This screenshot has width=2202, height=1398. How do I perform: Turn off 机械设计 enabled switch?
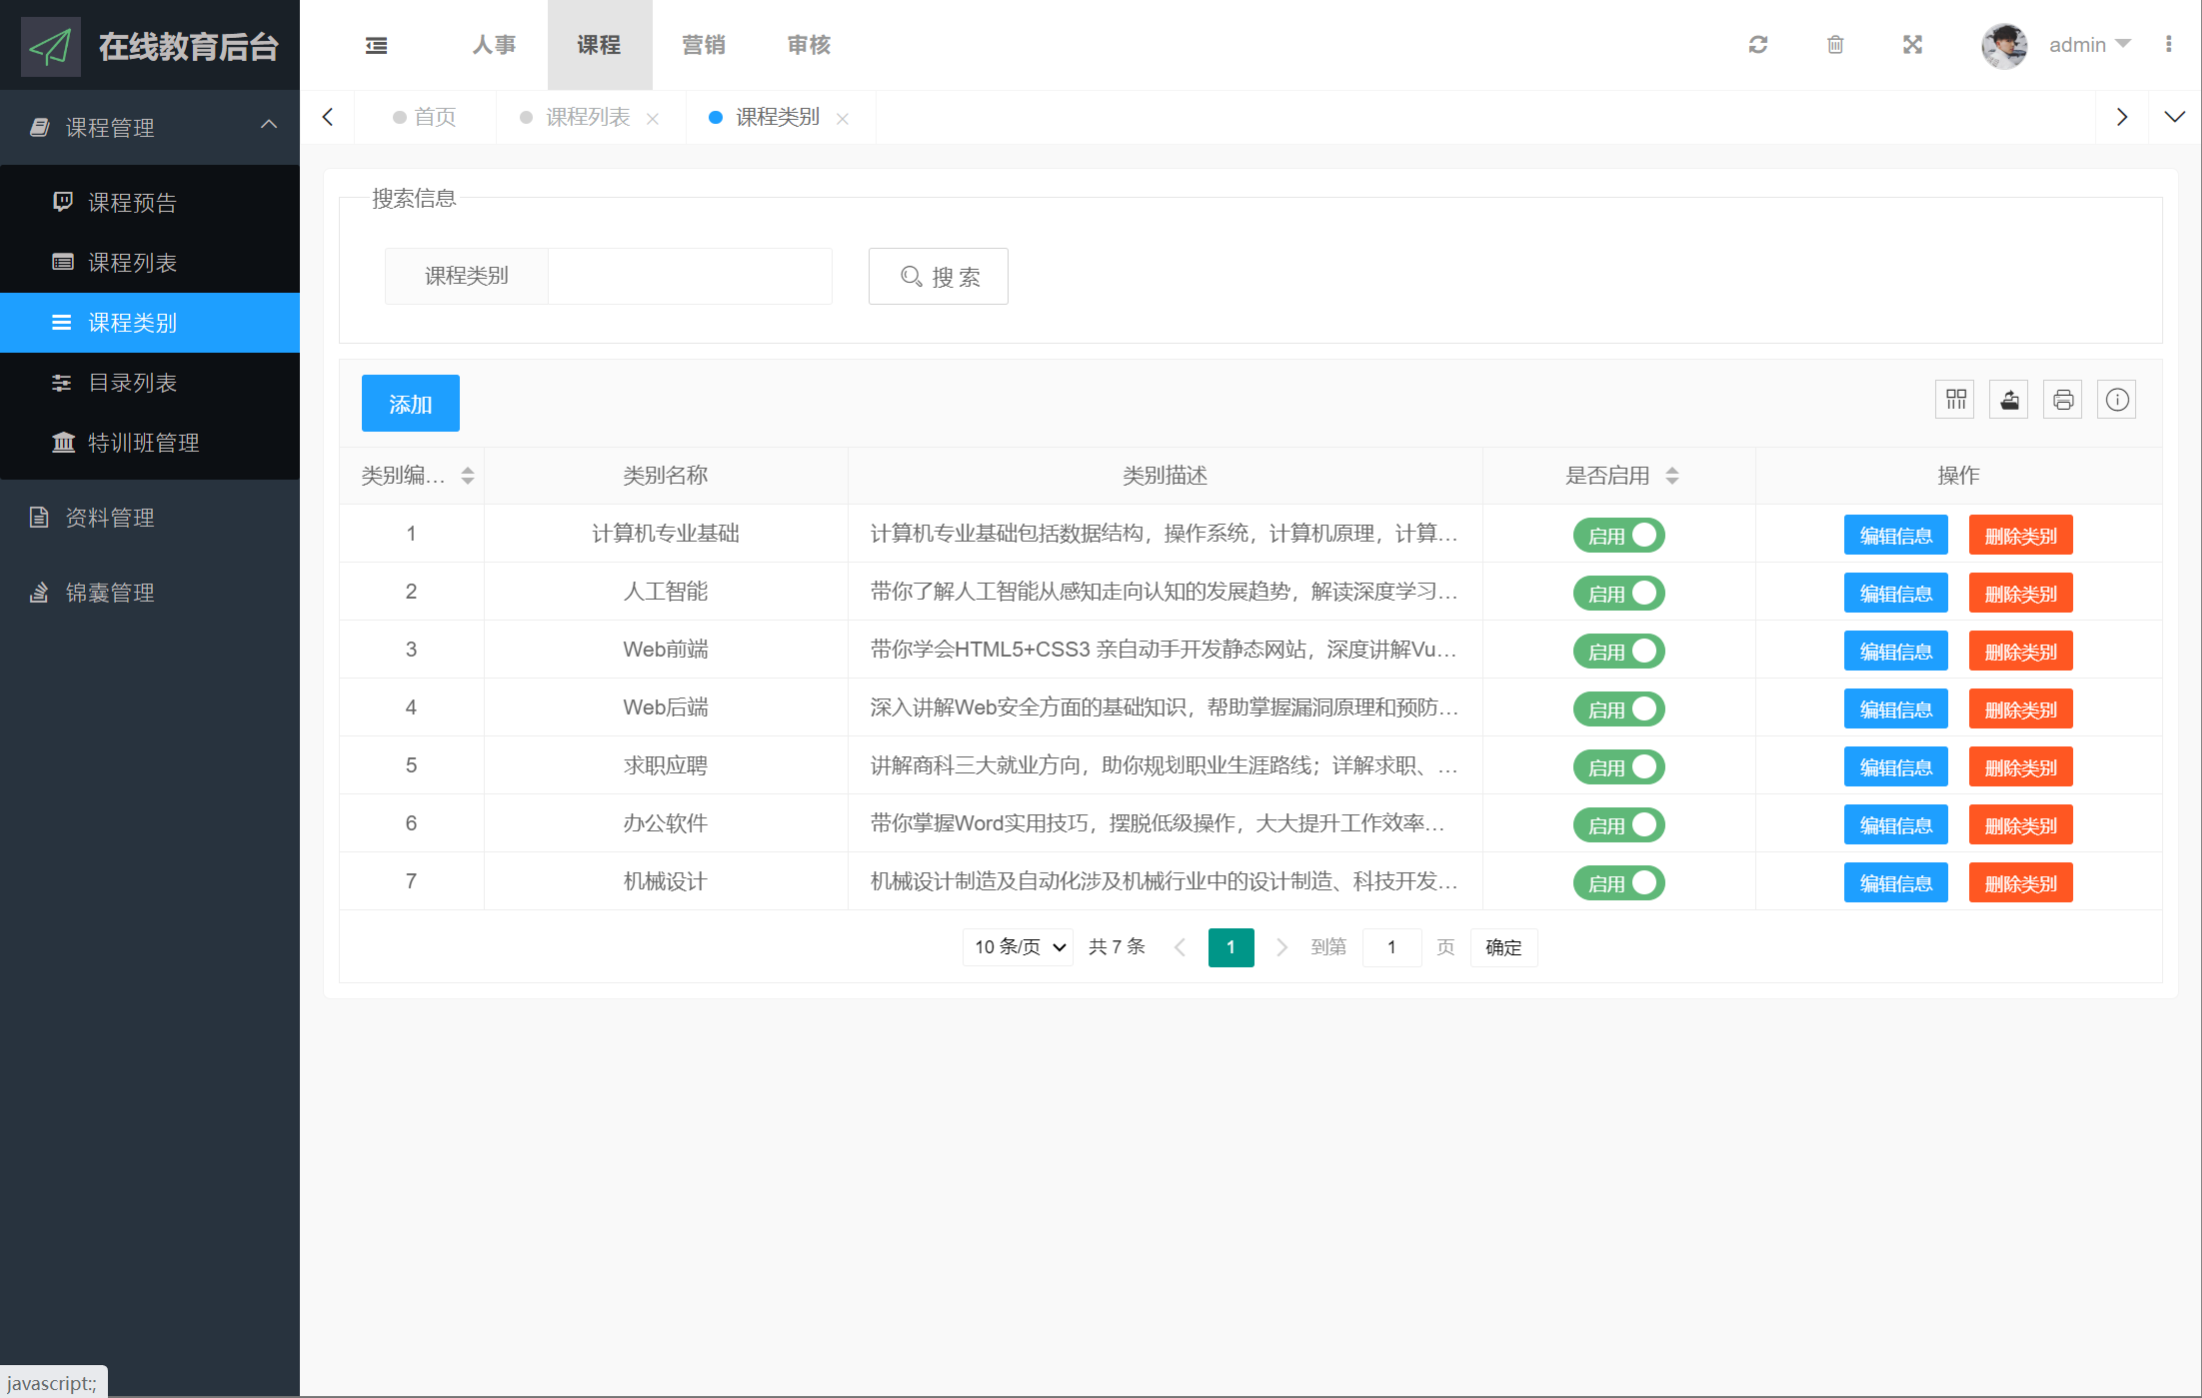coord(1619,883)
